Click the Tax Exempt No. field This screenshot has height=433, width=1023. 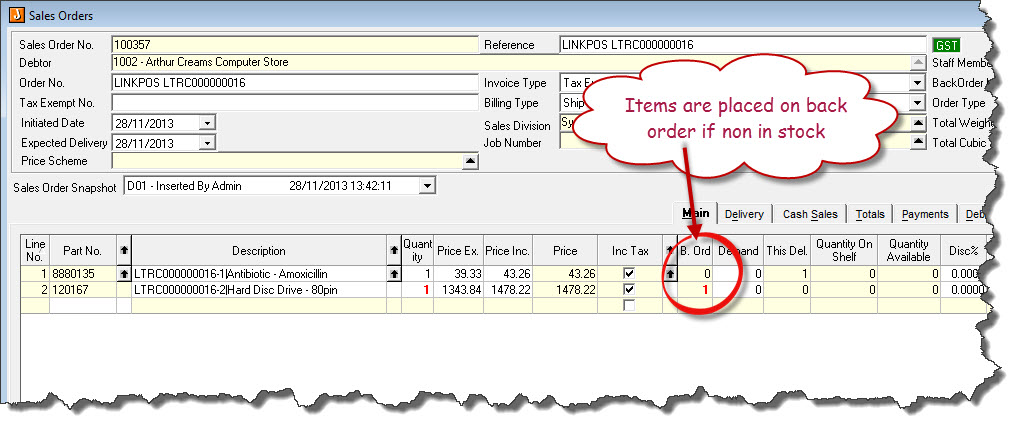[295, 103]
